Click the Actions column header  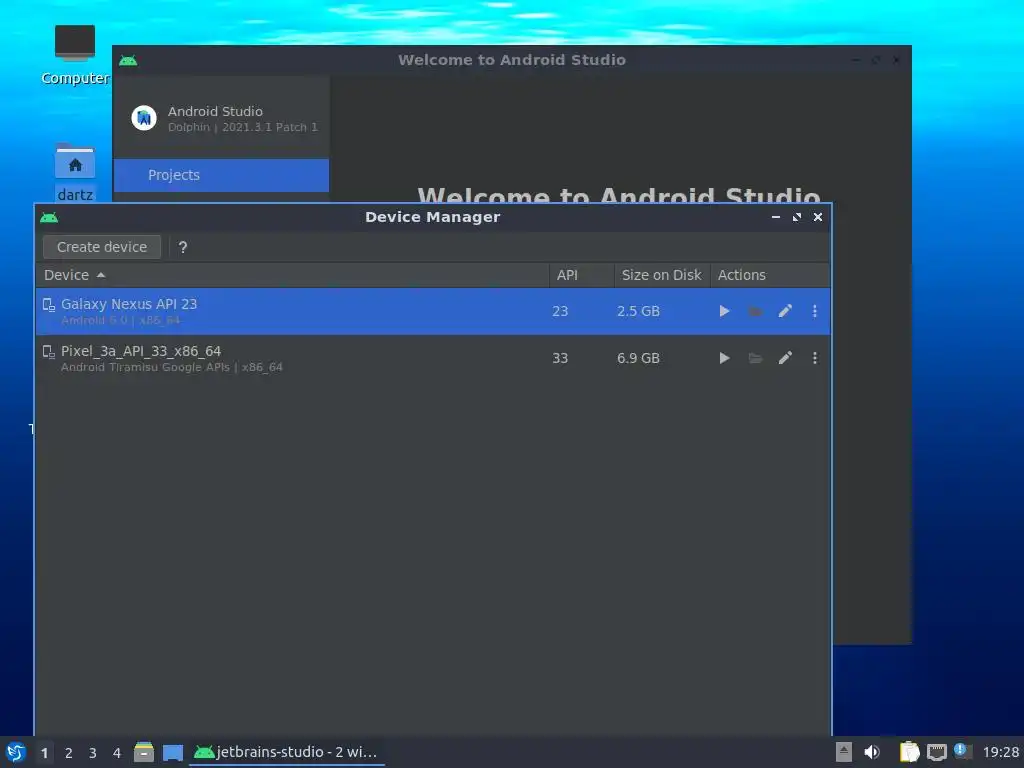pos(770,275)
